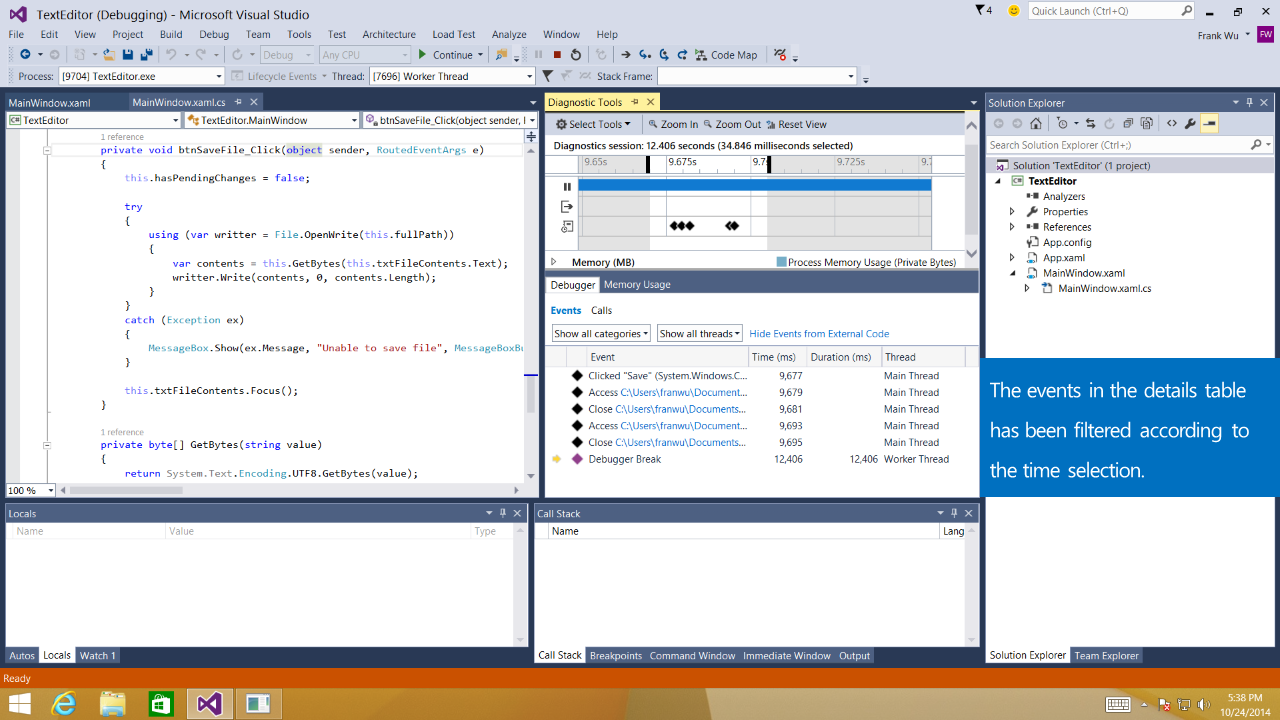
Task: Click Properties wrench icon in Solution Explorer
Action: tap(1190, 124)
